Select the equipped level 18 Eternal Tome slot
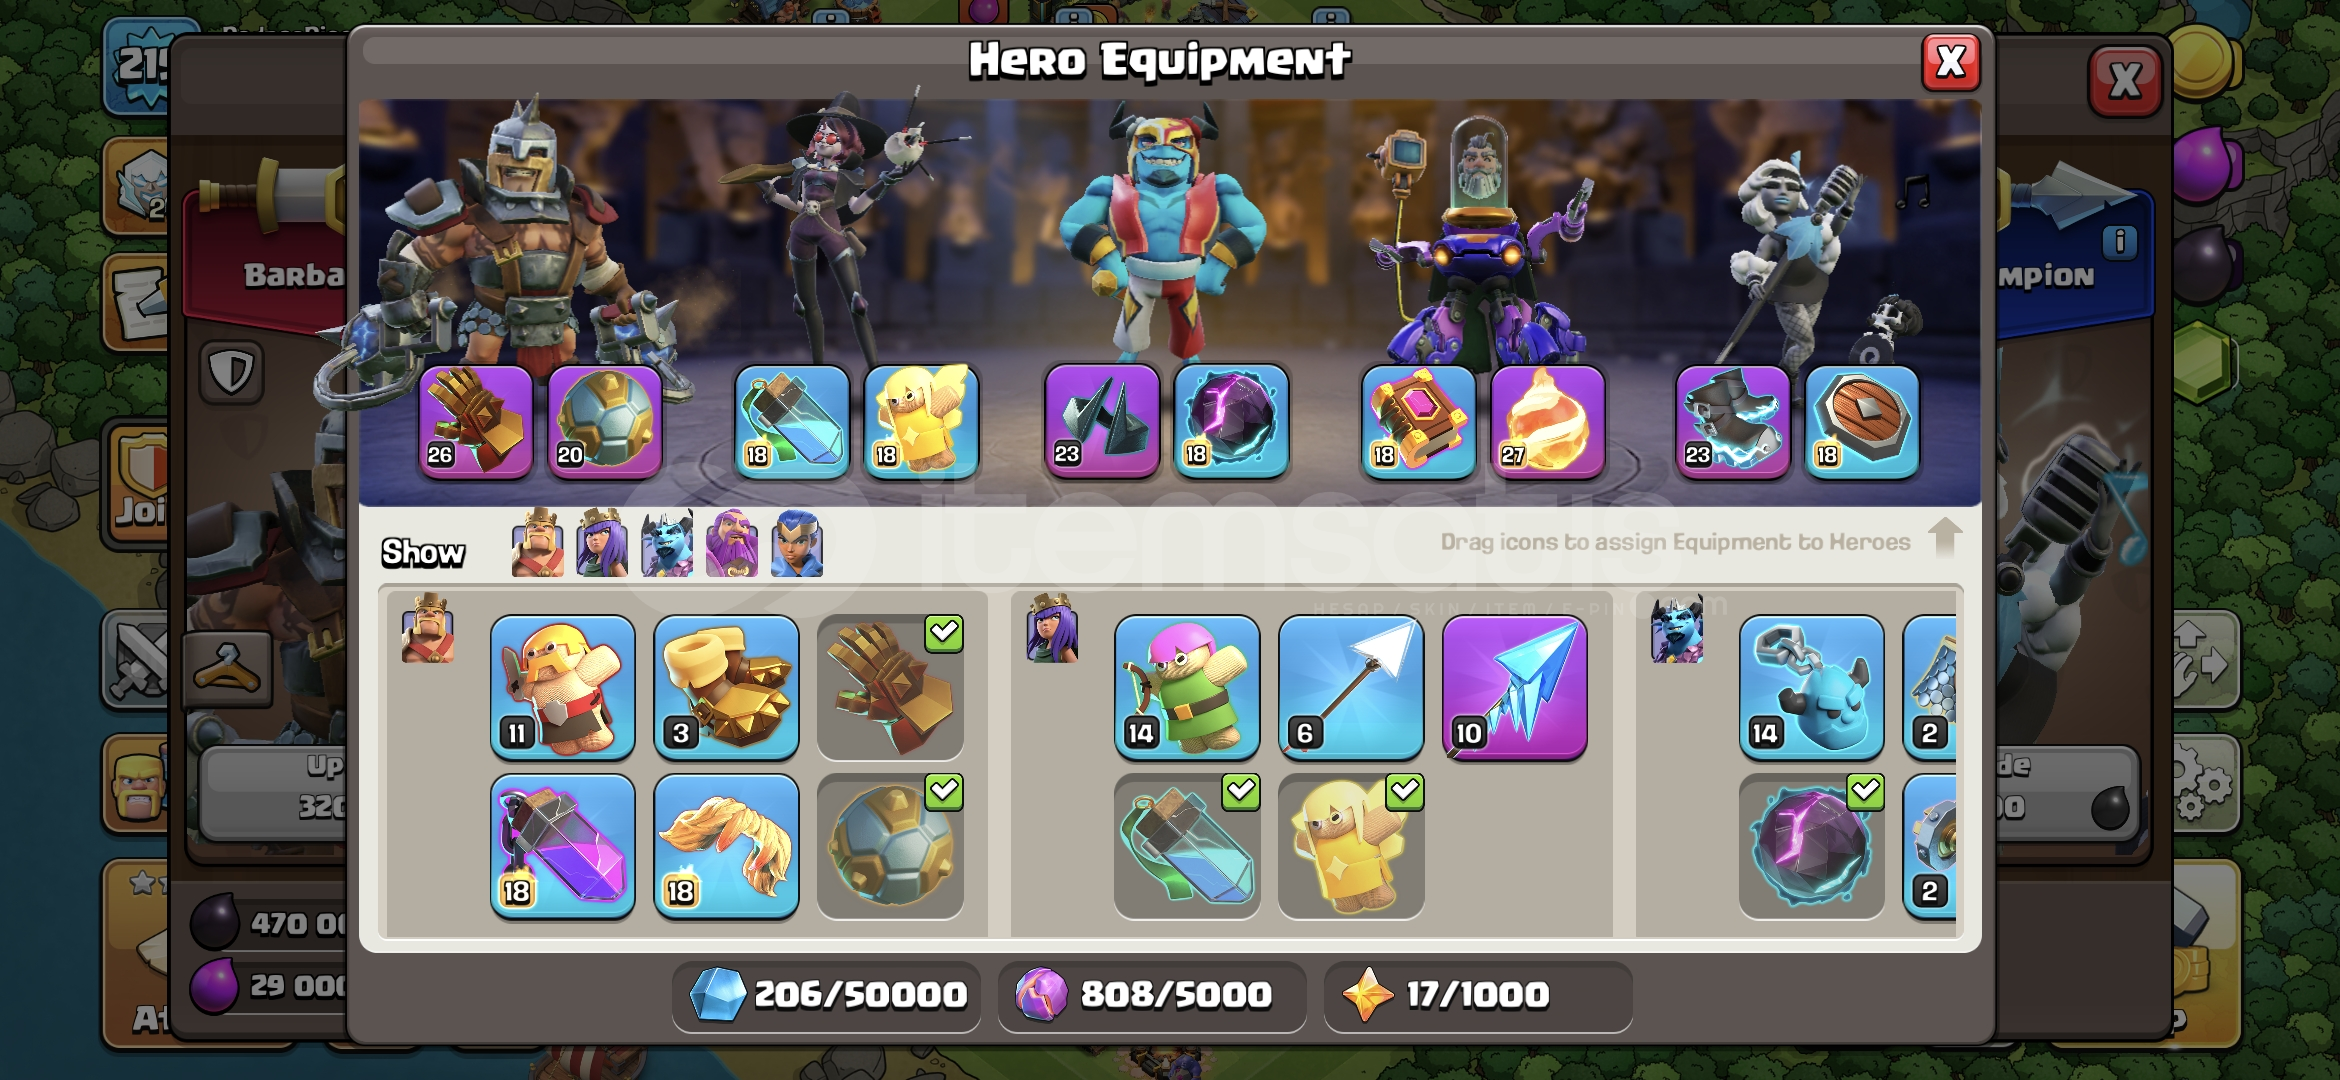Viewport: 2340px width, 1080px height. tap(1419, 421)
